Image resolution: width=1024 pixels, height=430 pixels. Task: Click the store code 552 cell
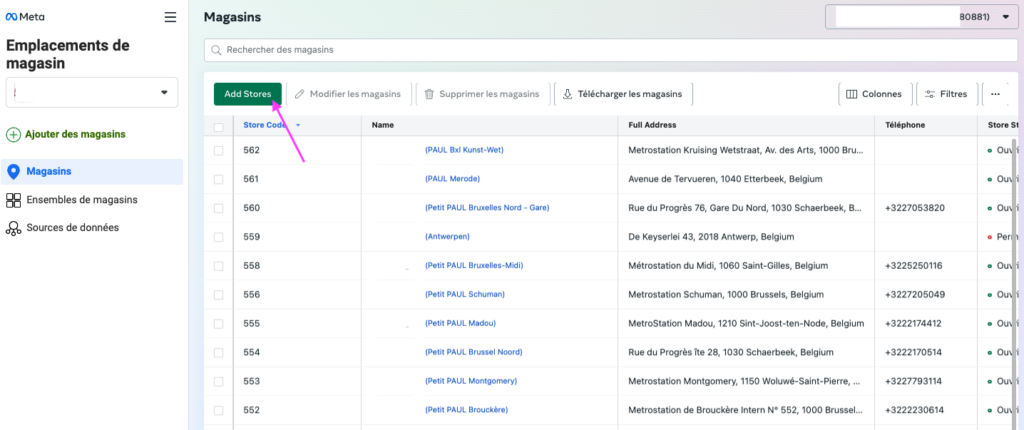(251, 410)
